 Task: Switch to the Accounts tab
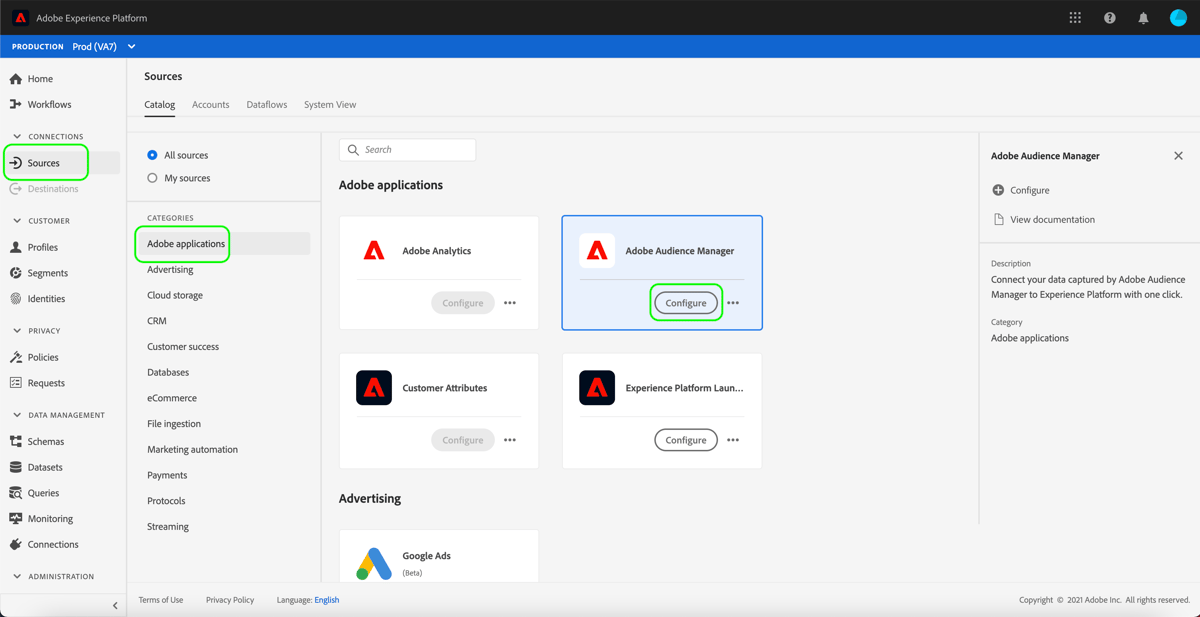pos(210,104)
